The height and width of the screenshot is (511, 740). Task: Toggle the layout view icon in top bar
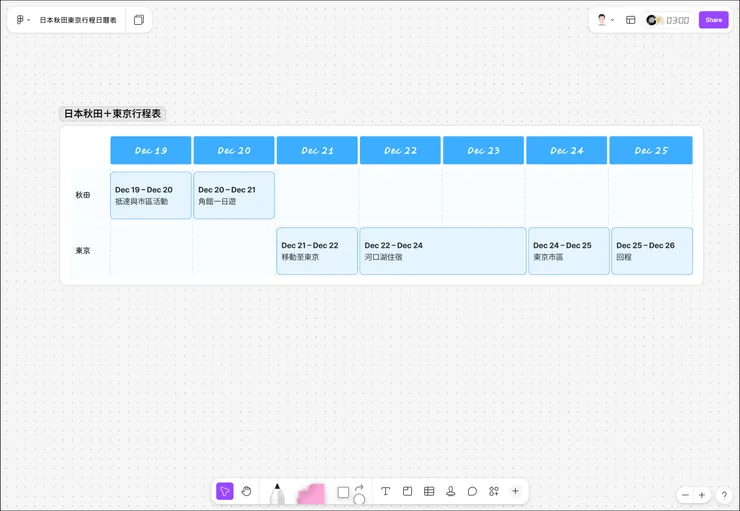tap(631, 20)
